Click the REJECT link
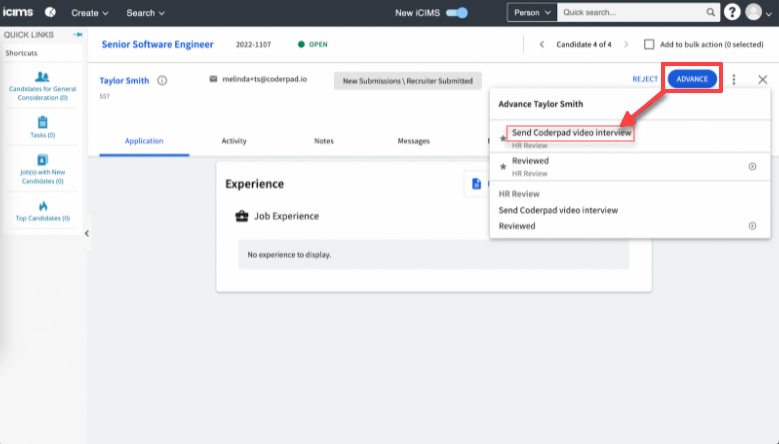The image size is (779, 444). click(x=645, y=80)
